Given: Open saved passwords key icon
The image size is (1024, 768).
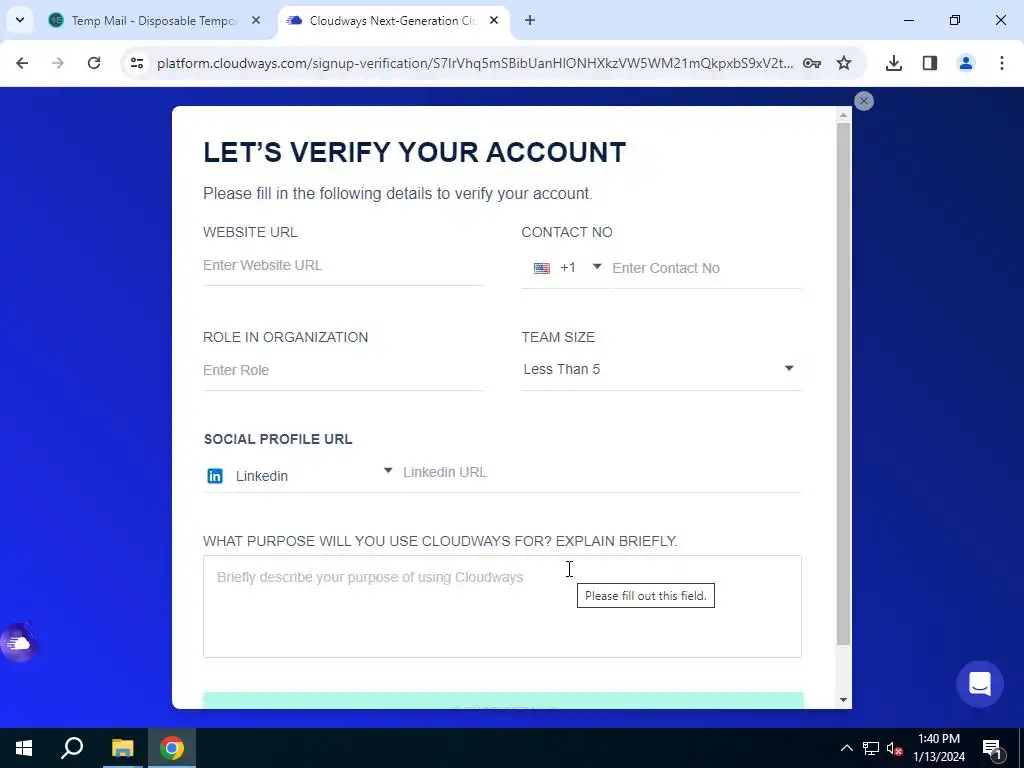Looking at the screenshot, I should point(812,63).
